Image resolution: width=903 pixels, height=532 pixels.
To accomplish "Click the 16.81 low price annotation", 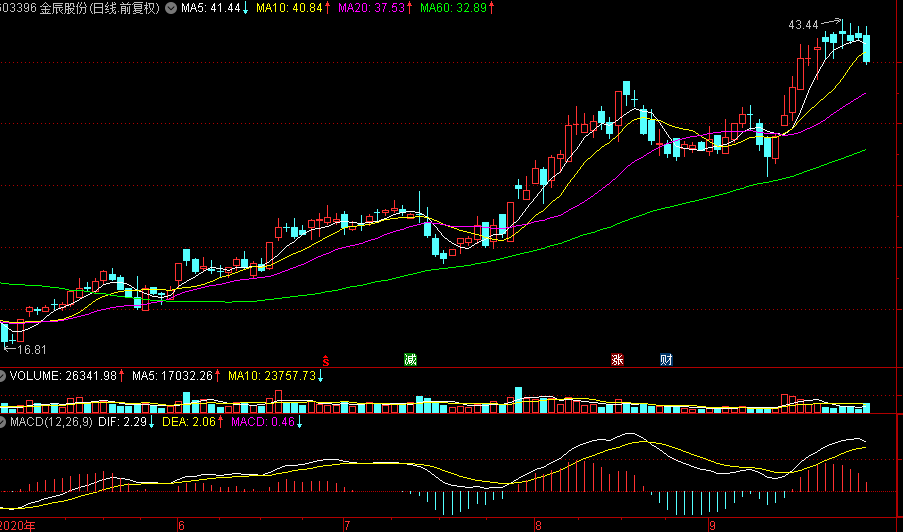I will [32, 349].
